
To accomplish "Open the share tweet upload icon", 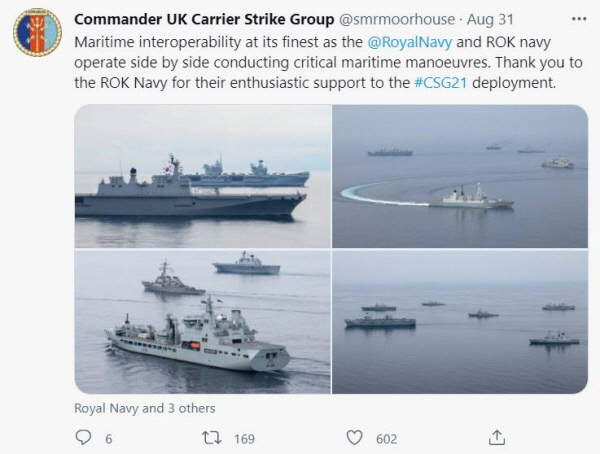I will pyautogui.click(x=497, y=437).
